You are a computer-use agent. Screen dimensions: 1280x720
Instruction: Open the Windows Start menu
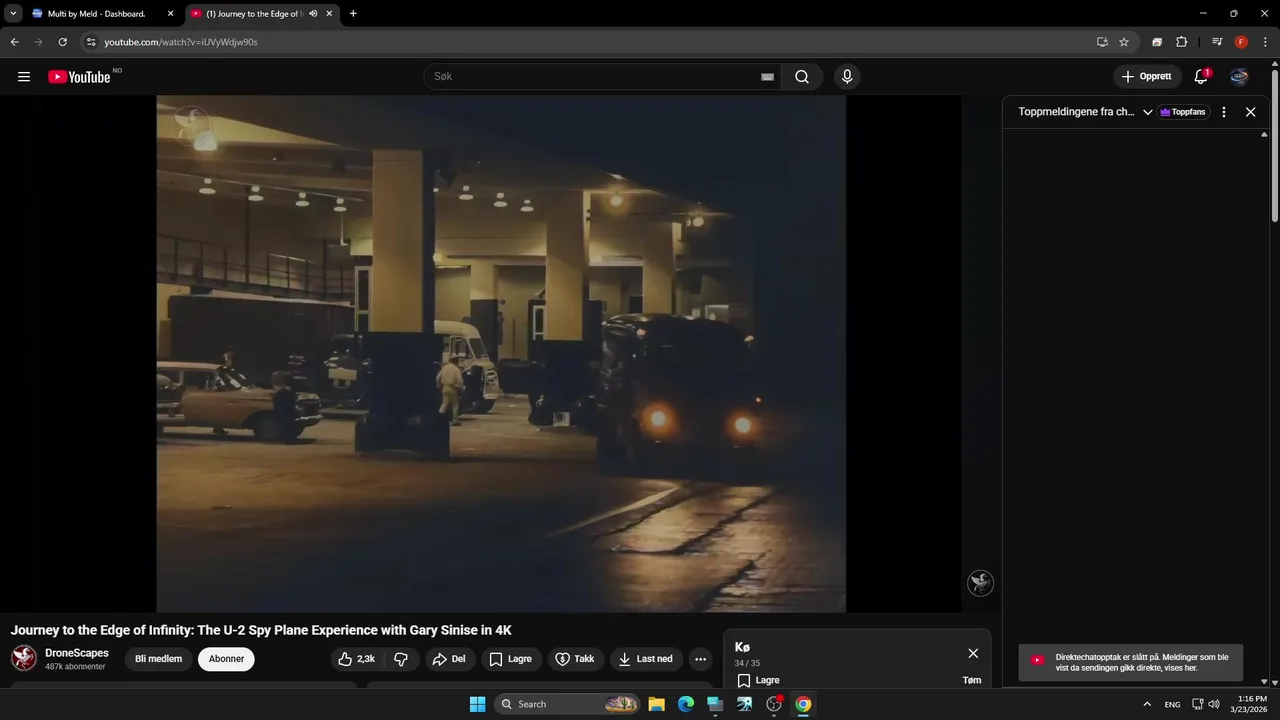[x=477, y=704]
